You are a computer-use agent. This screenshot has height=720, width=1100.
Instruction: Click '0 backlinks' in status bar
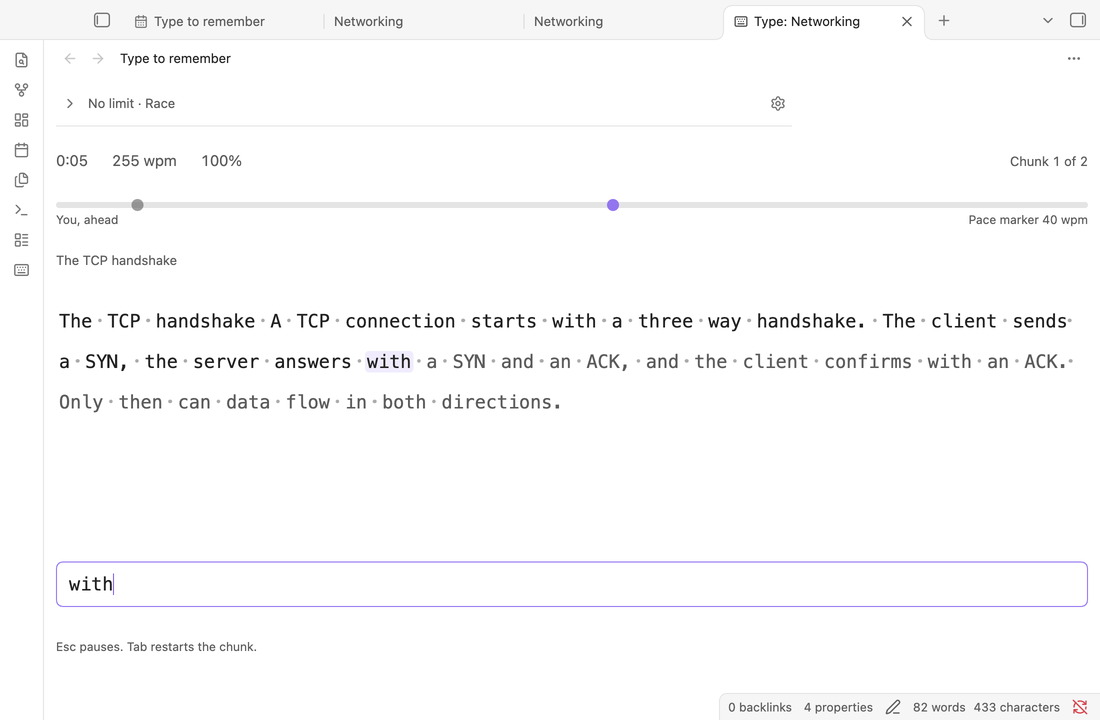[x=760, y=707]
